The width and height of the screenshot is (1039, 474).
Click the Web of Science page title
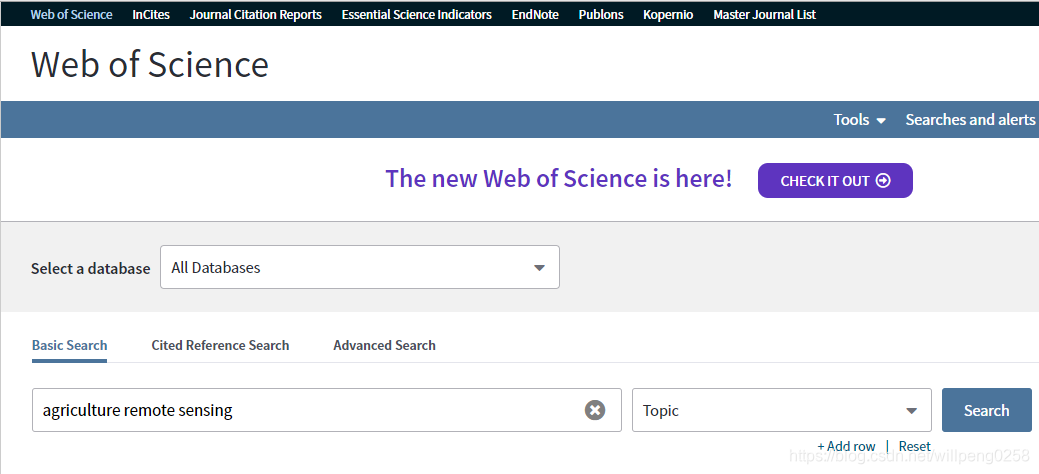[x=150, y=65]
